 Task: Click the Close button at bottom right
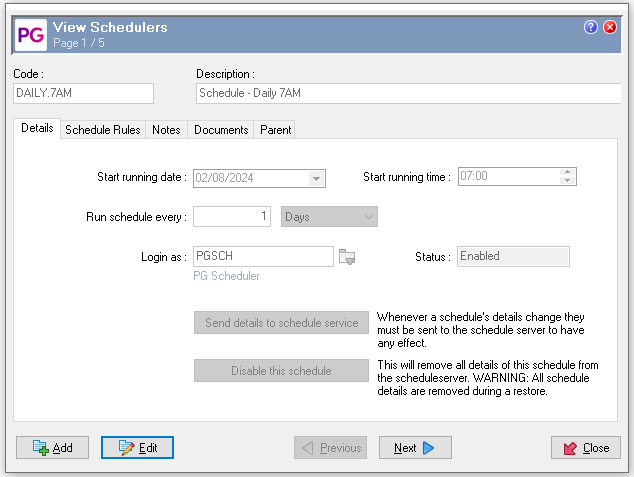(586, 448)
